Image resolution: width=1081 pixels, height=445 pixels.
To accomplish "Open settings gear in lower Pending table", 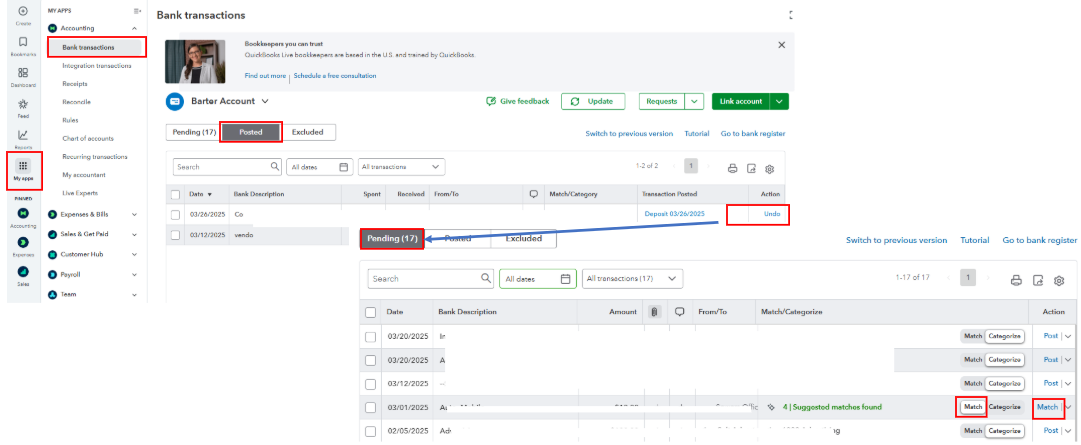I will coord(1059,280).
